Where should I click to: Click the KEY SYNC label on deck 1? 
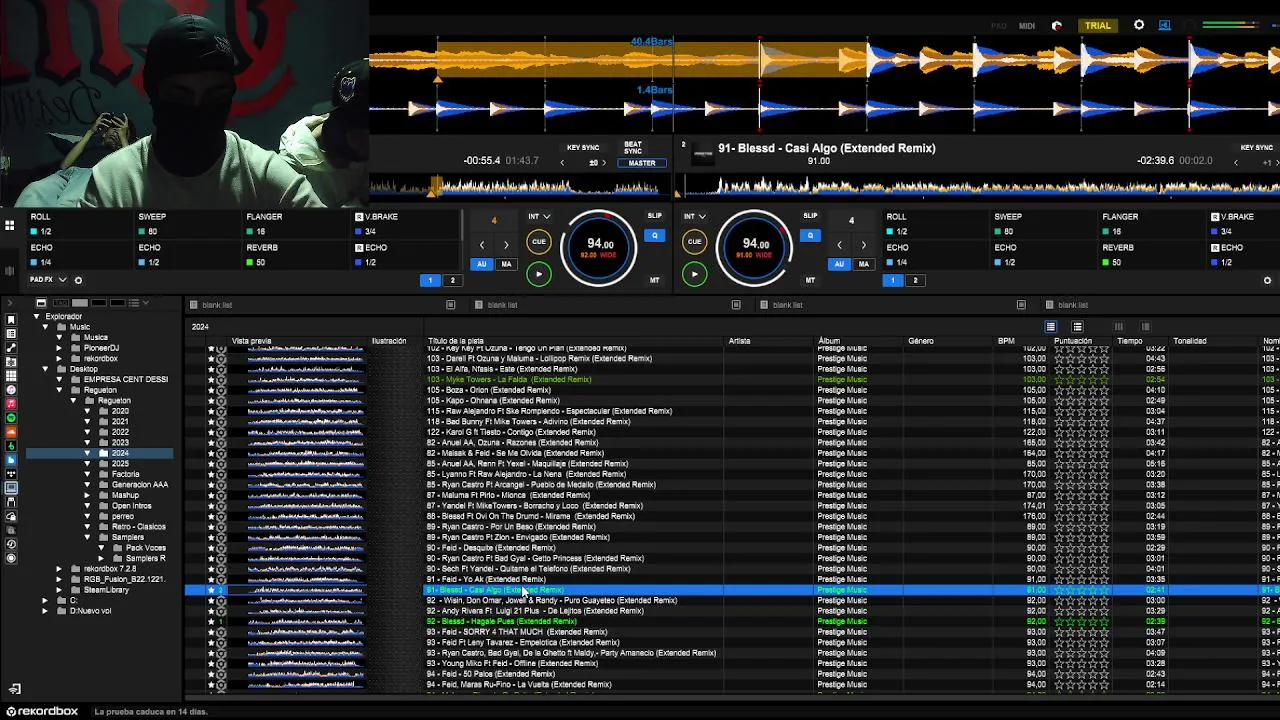pos(583,148)
